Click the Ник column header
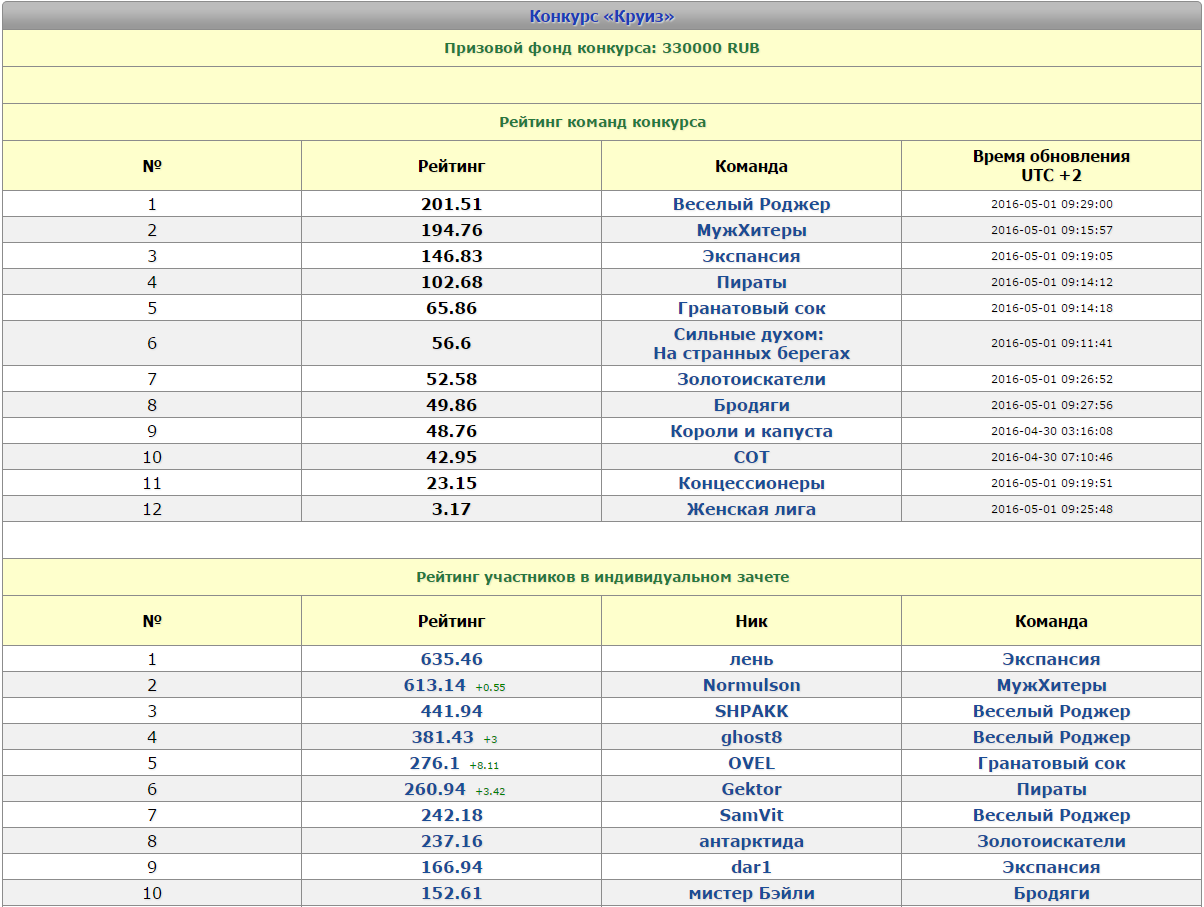Screen dimensions: 1204x907 click(751, 621)
